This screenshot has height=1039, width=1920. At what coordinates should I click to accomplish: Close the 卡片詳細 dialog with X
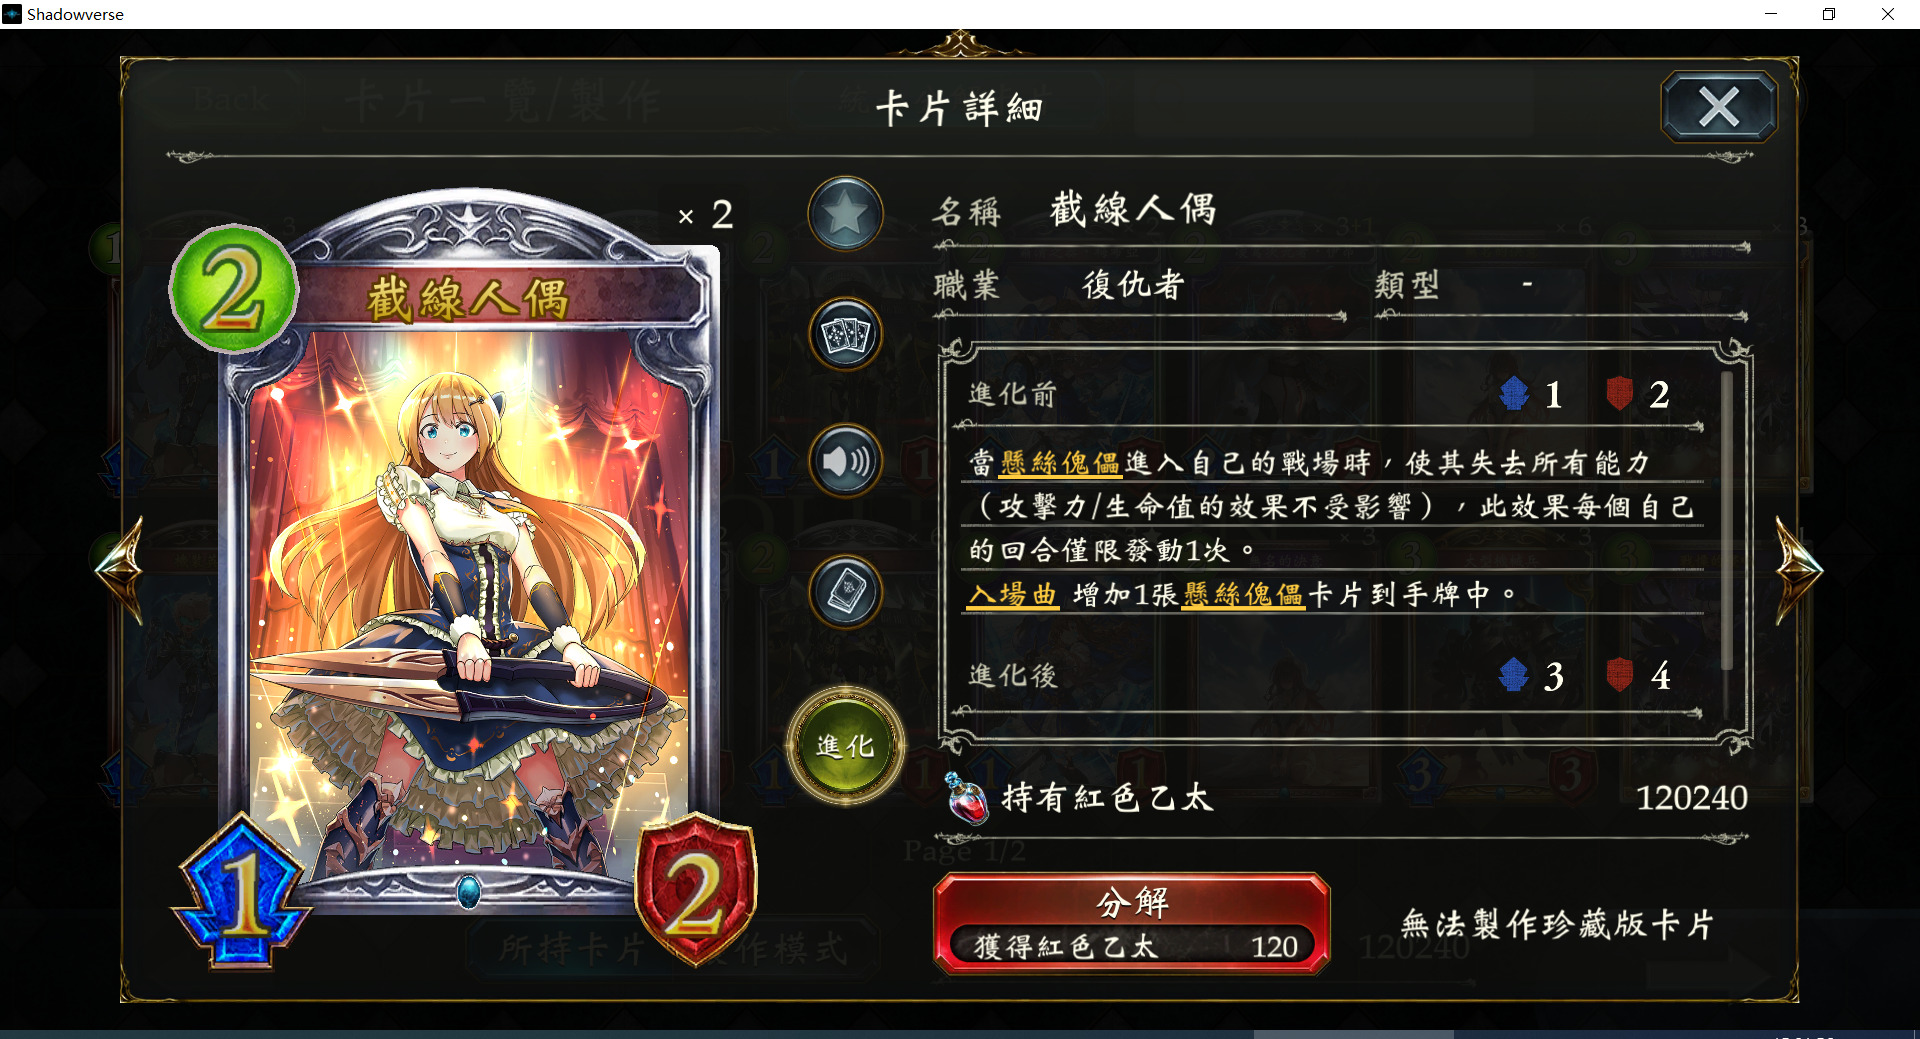(x=1719, y=106)
